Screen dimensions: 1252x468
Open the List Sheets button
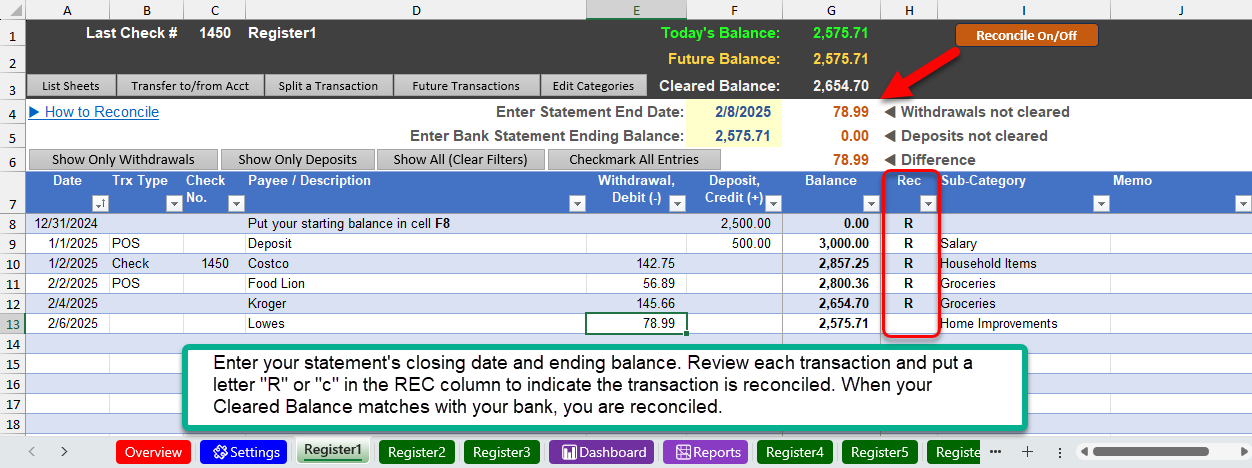click(71, 86)
